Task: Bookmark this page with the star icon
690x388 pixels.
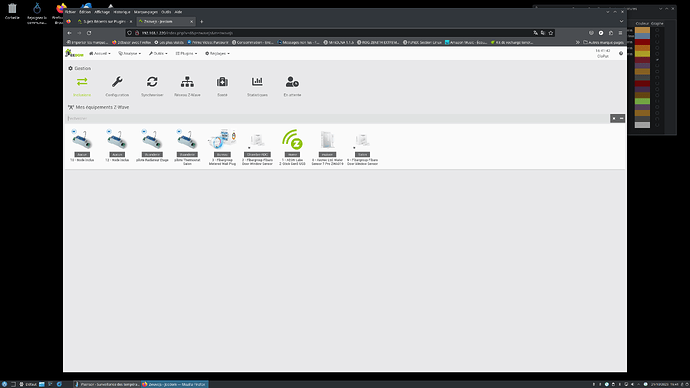Action: point(551,33)
